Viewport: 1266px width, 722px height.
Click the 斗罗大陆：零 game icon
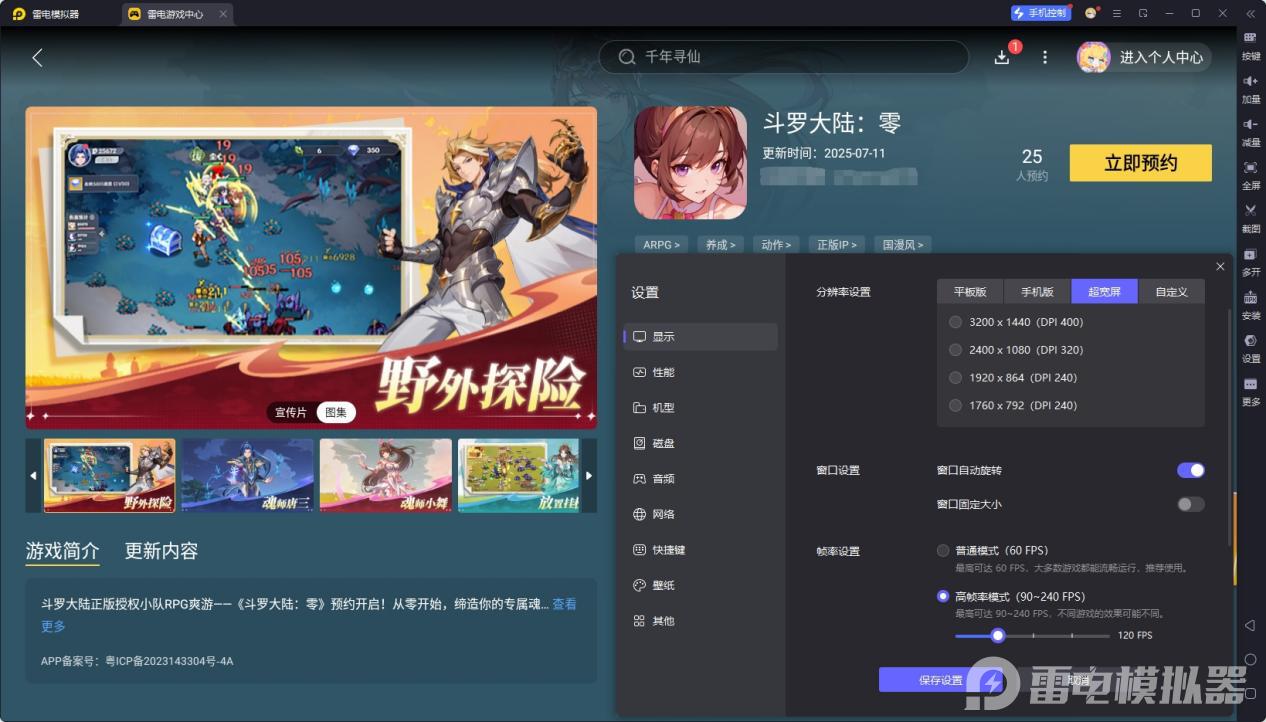click(x=690, y=163)
